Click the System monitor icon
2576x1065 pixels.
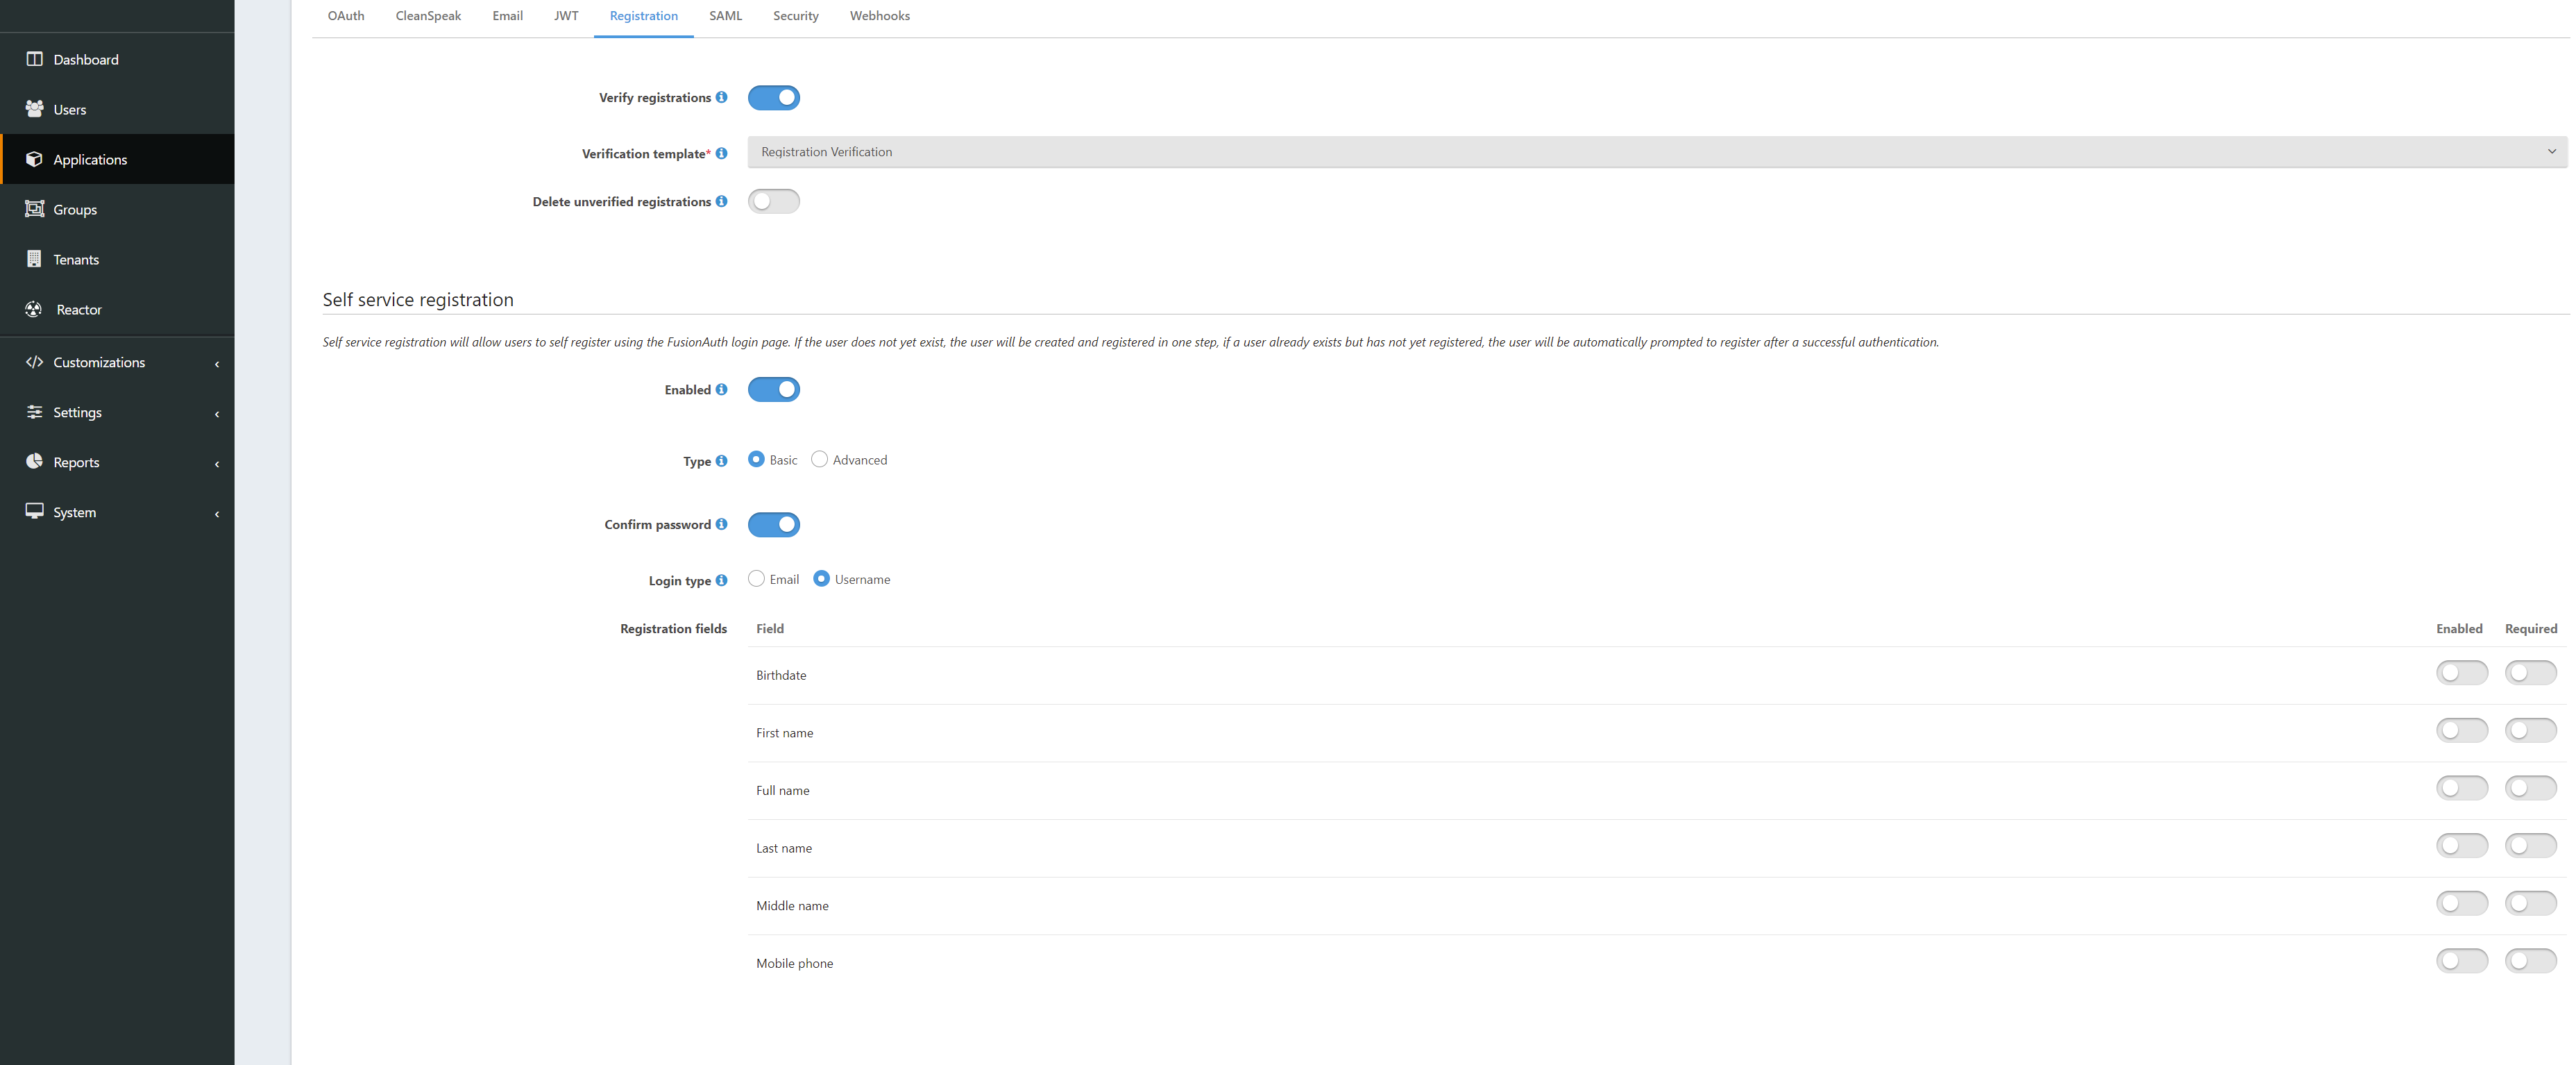(x=34, y=511)
